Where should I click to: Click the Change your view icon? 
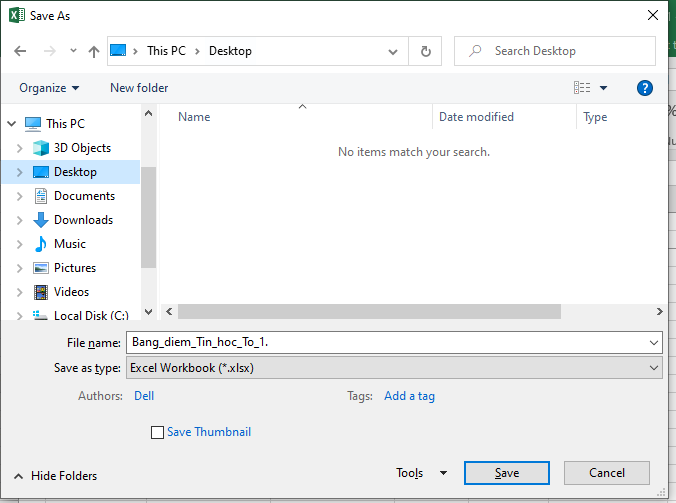(x=582, y=88)
